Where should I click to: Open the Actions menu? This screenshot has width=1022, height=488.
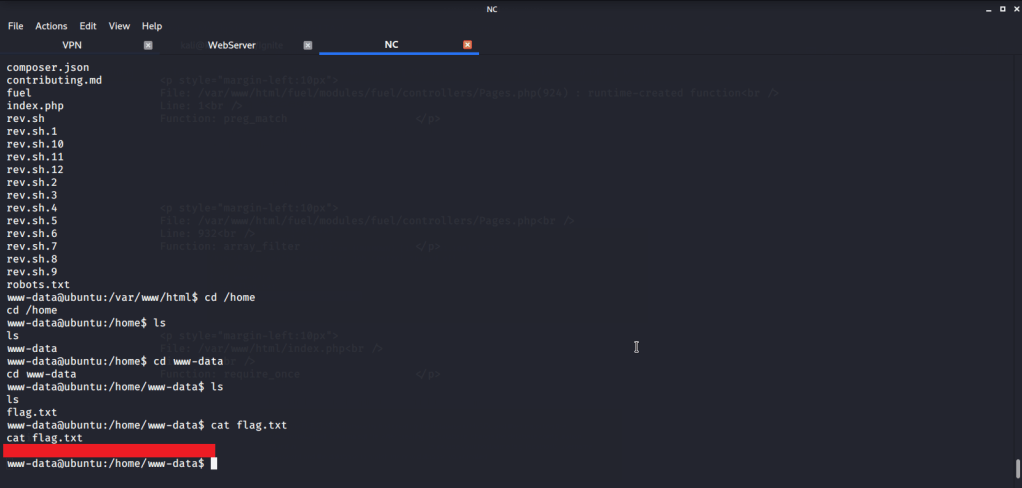click(x=51, y=26)
